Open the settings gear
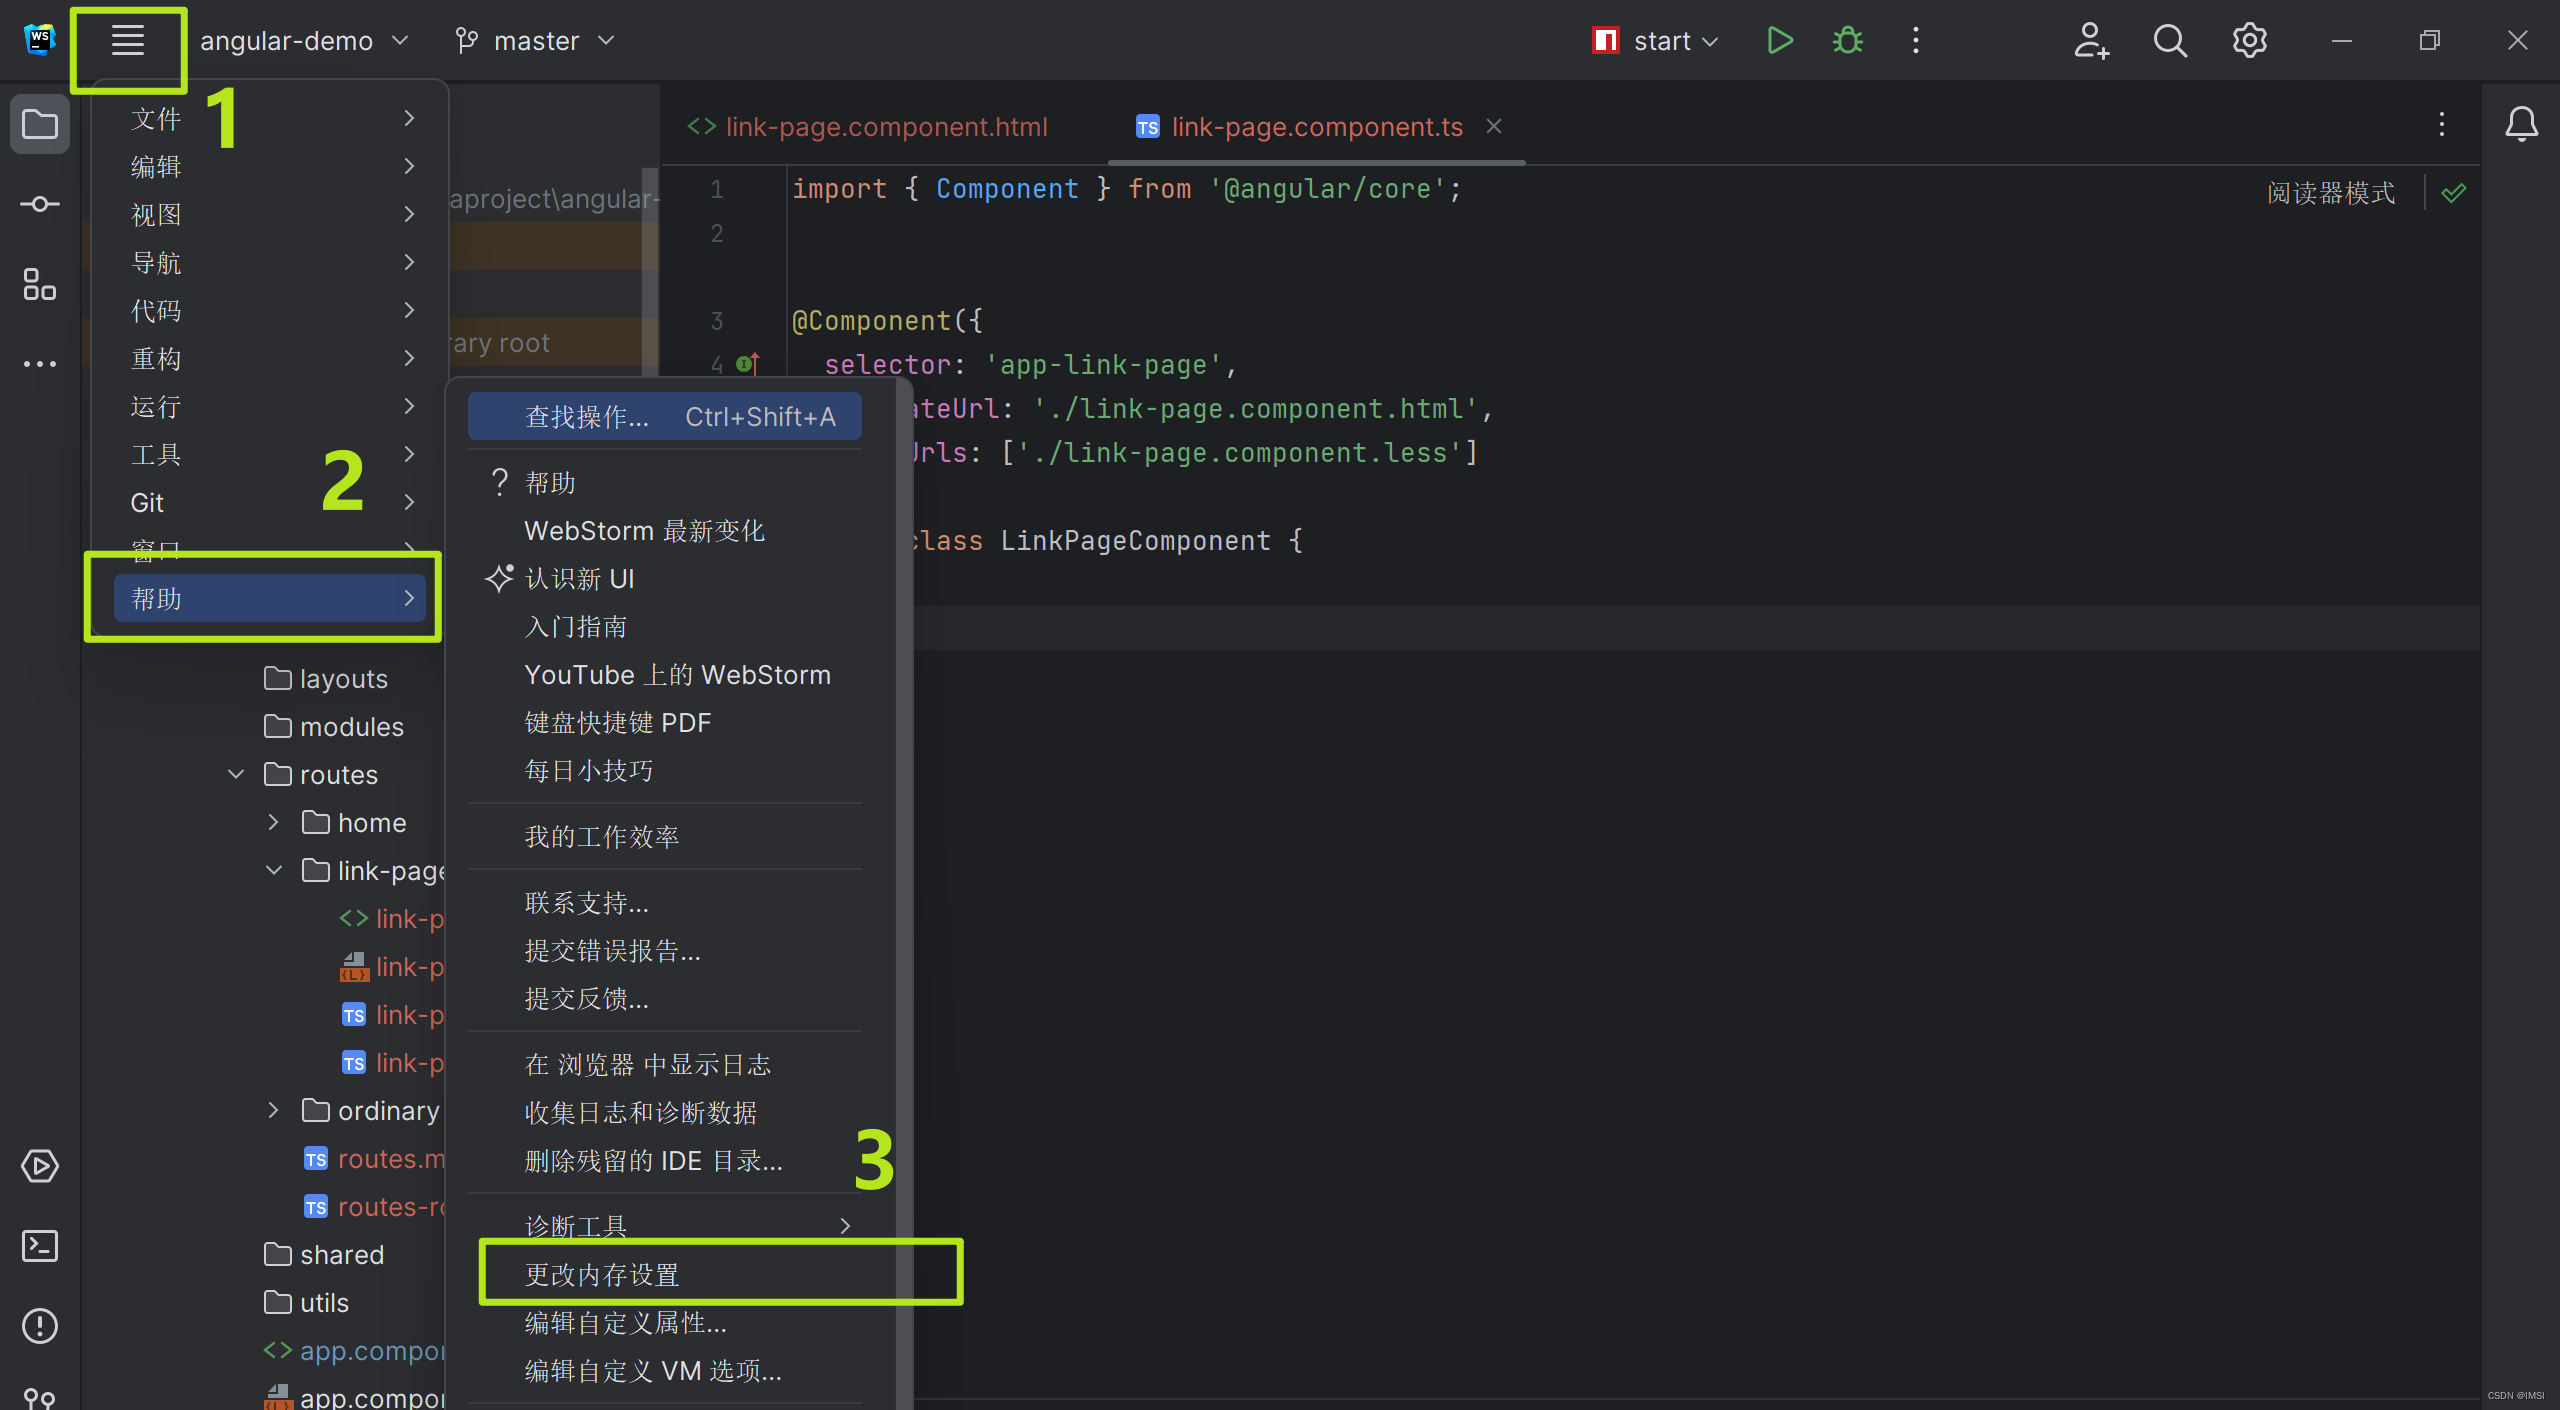This screenshot has height=1410, width=2560. [x=2248, y=40]
